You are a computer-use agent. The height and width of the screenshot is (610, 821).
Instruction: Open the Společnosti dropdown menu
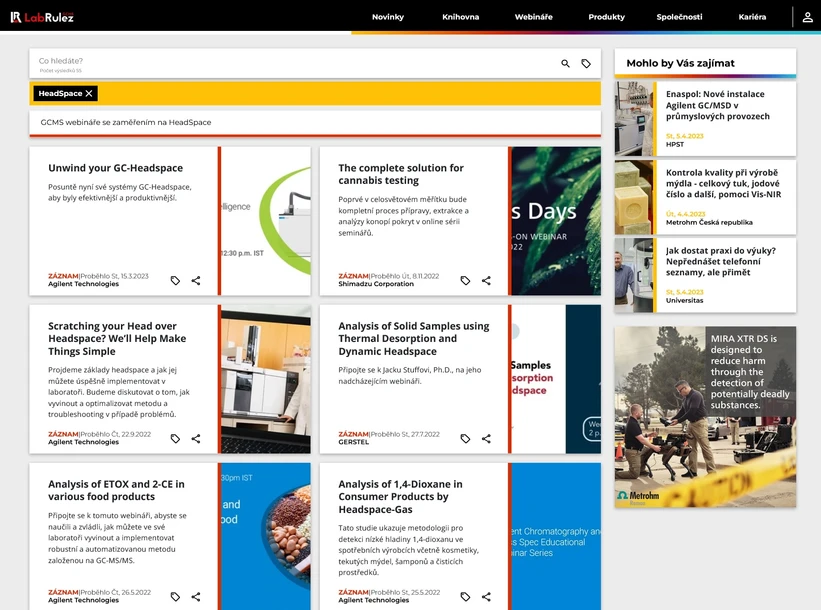pos(679,16)
